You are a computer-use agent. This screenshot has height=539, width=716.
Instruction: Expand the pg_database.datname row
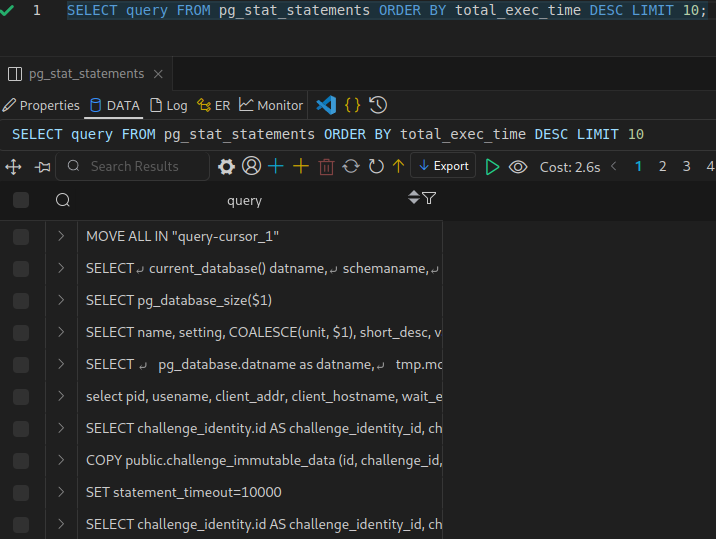(x=61, y=364)
